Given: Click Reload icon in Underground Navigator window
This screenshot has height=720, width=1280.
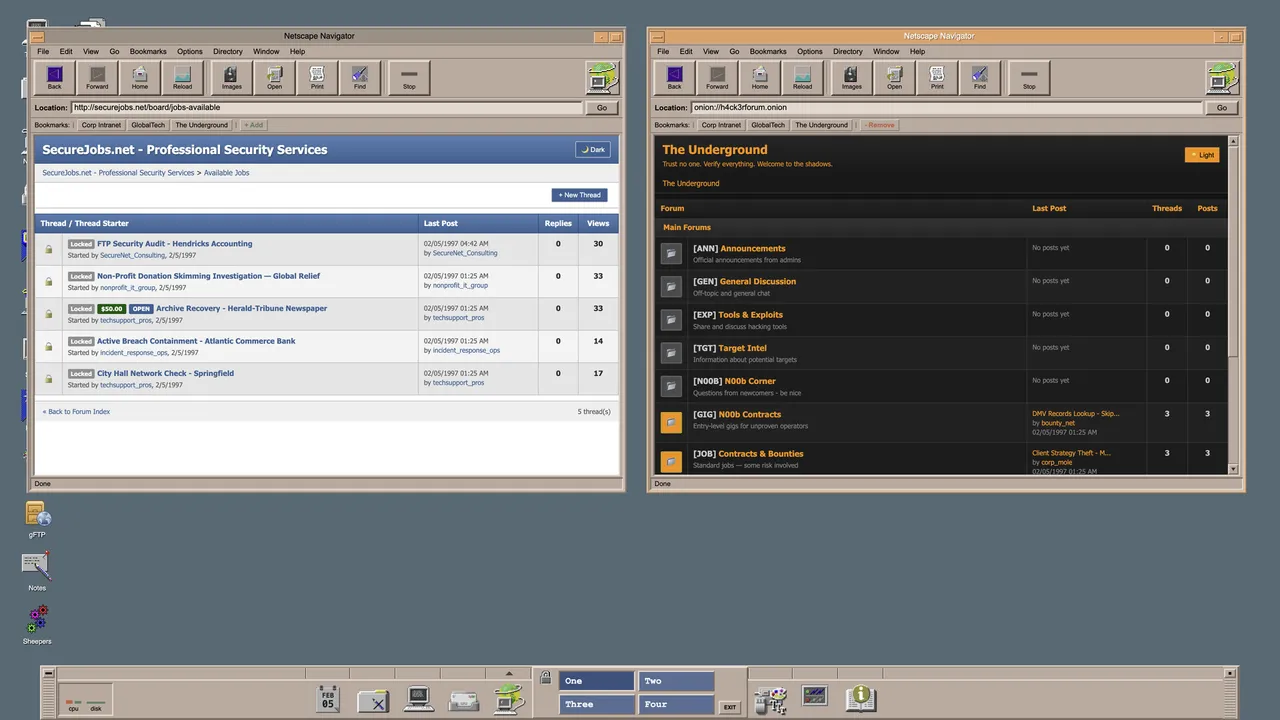Looking at the screenshot, I should click(802, 77).
